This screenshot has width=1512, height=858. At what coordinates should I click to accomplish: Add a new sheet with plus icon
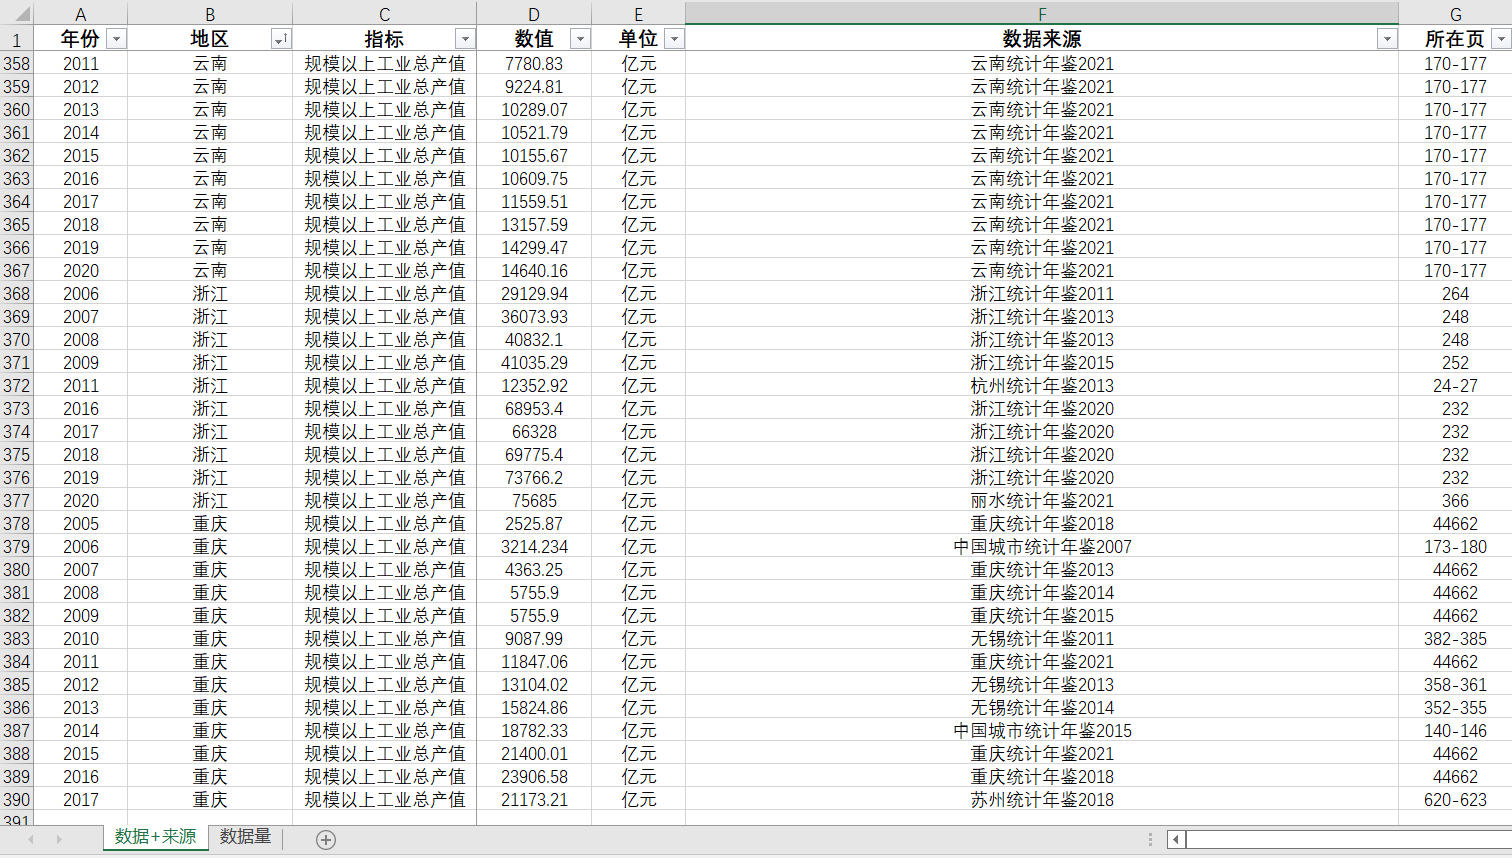(326, 840)
